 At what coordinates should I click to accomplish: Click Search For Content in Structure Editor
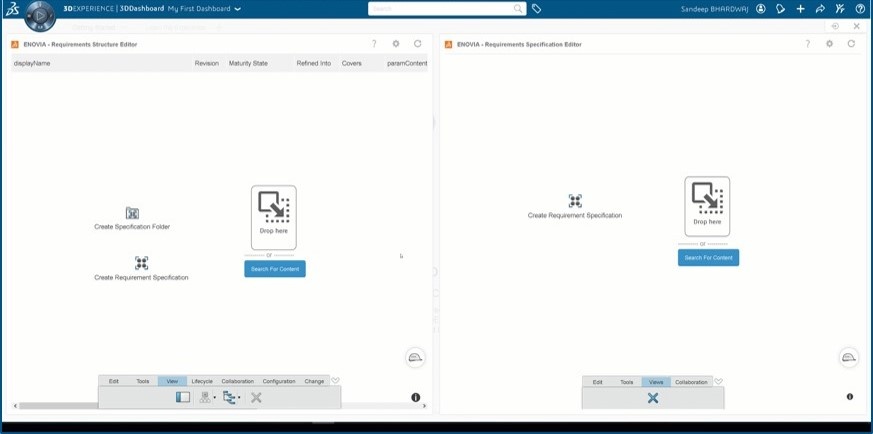[275, 269]
